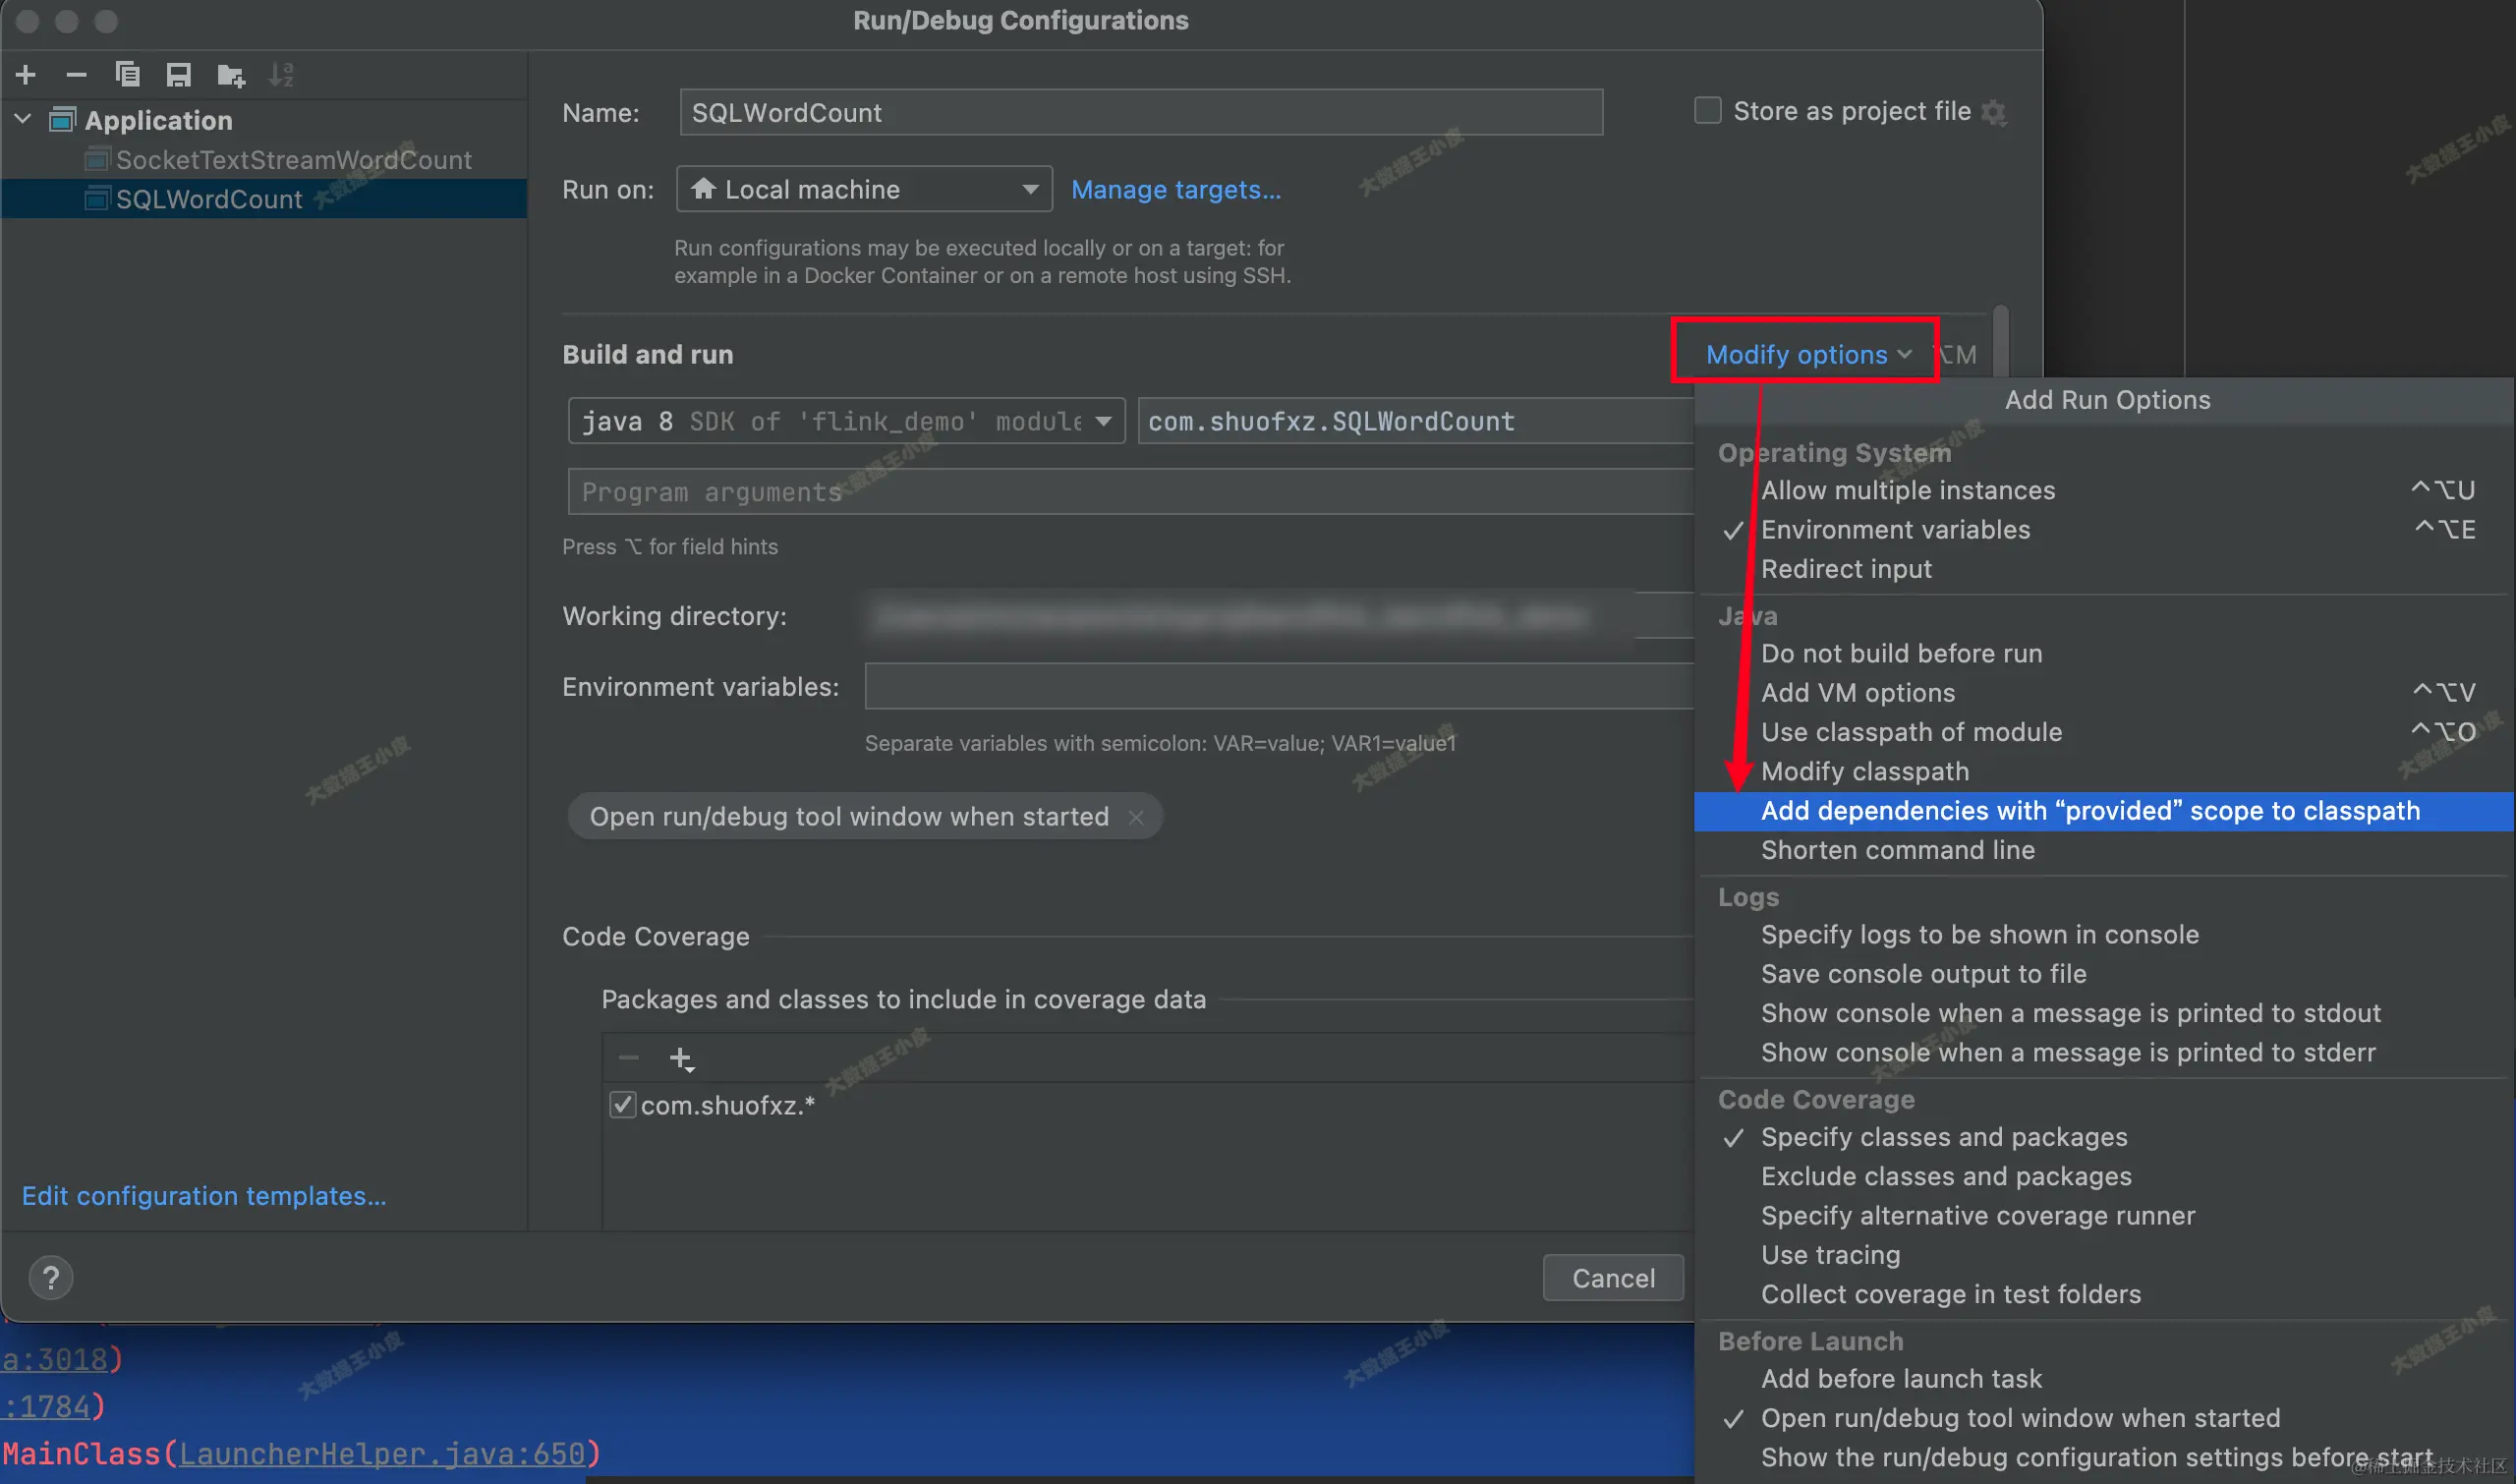This screenshot has height=1484, width=2516.
Task: Open the java 8 SDK module dropdown
Action: coord(846,421)
